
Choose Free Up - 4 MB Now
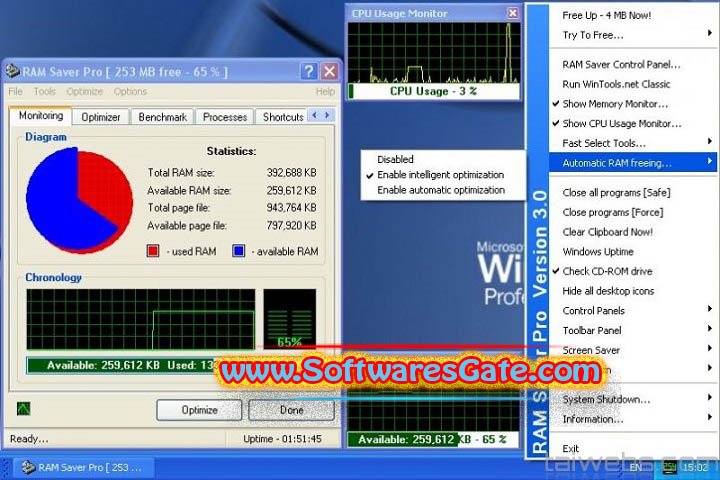coord(633,15)
